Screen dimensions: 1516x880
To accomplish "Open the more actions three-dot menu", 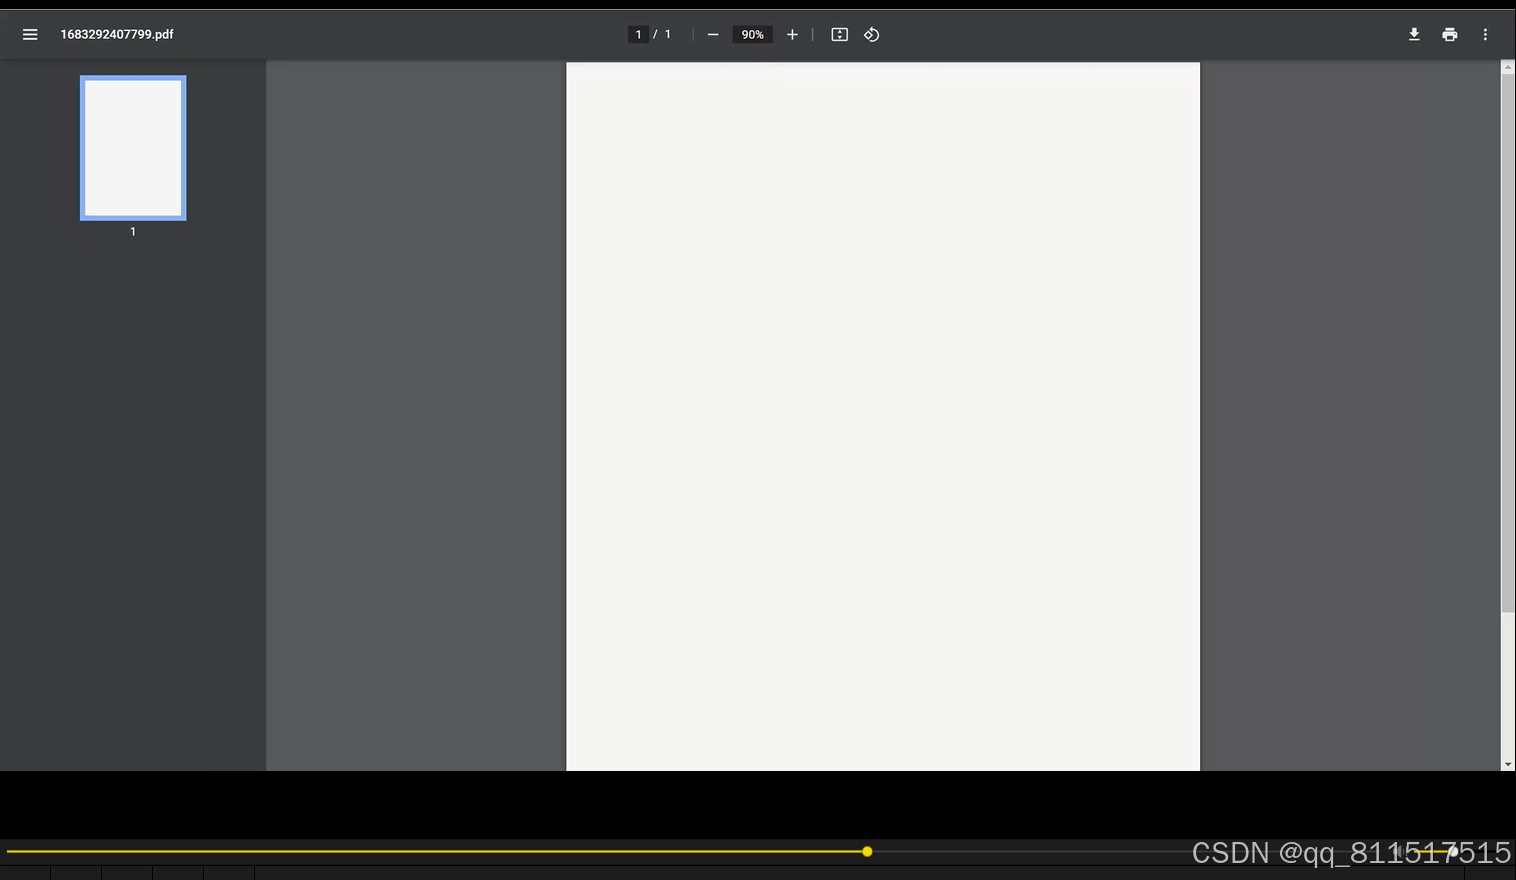I will (x=1485, y=35).
